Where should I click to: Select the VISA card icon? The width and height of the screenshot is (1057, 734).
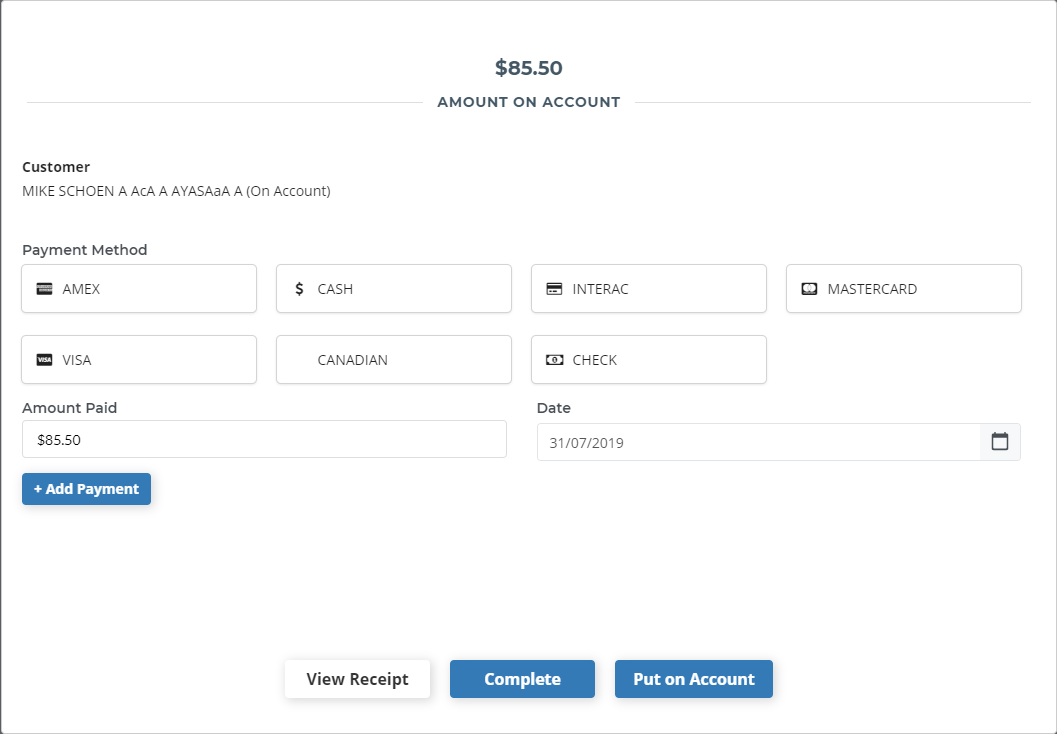click(44, 359)
